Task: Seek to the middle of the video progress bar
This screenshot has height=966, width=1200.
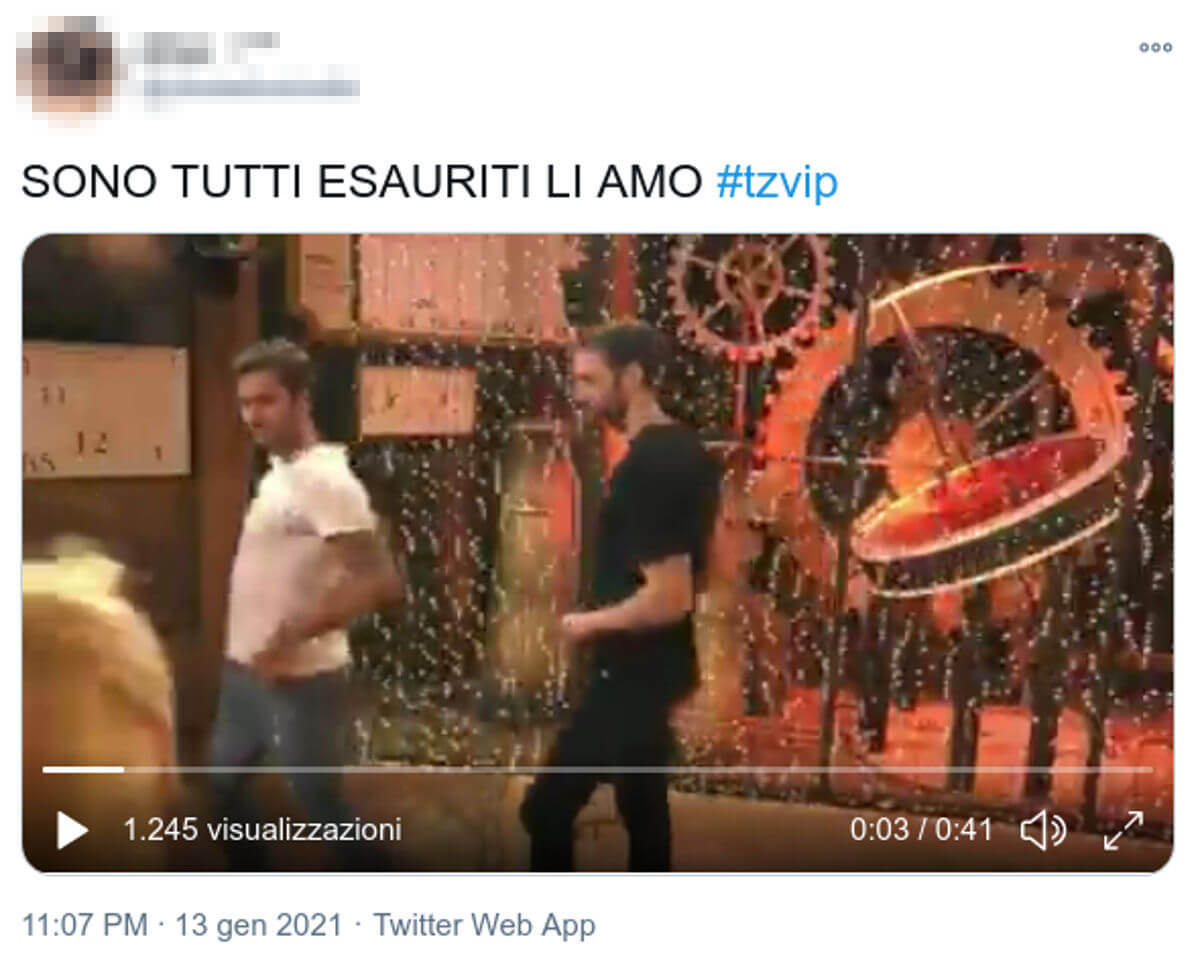Action: click(x=597, y=769)
